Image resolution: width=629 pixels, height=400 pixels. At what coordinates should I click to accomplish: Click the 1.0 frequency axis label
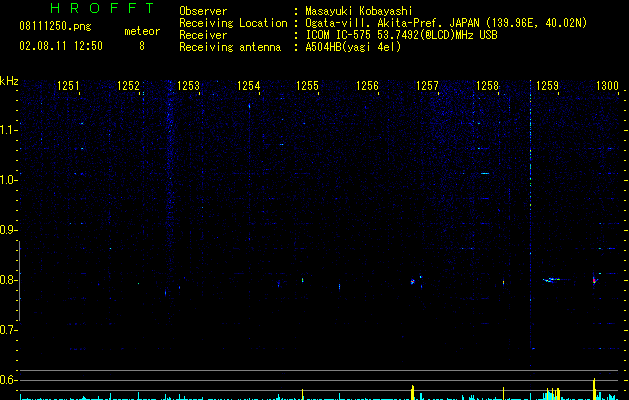pyautogui.click(x=8, y=180)
